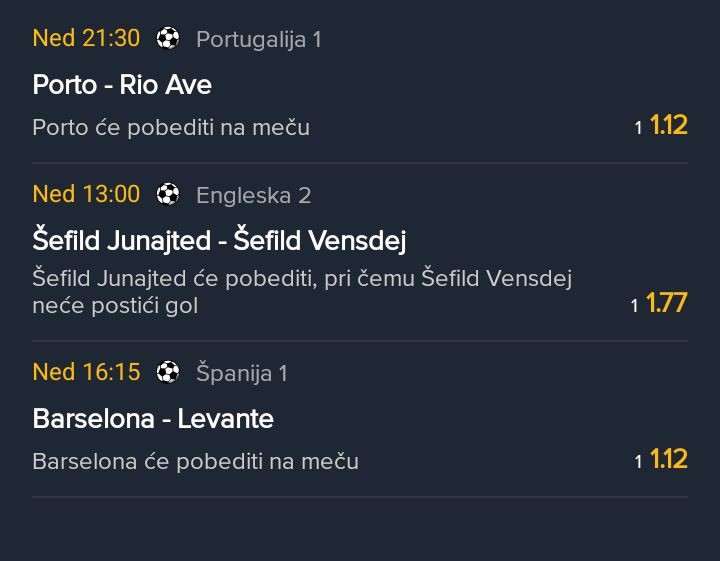Tap the Šefild Vensdej neće postići gol description
The height and width of the screenshot is (561, 720).
[x=300, y=291]
